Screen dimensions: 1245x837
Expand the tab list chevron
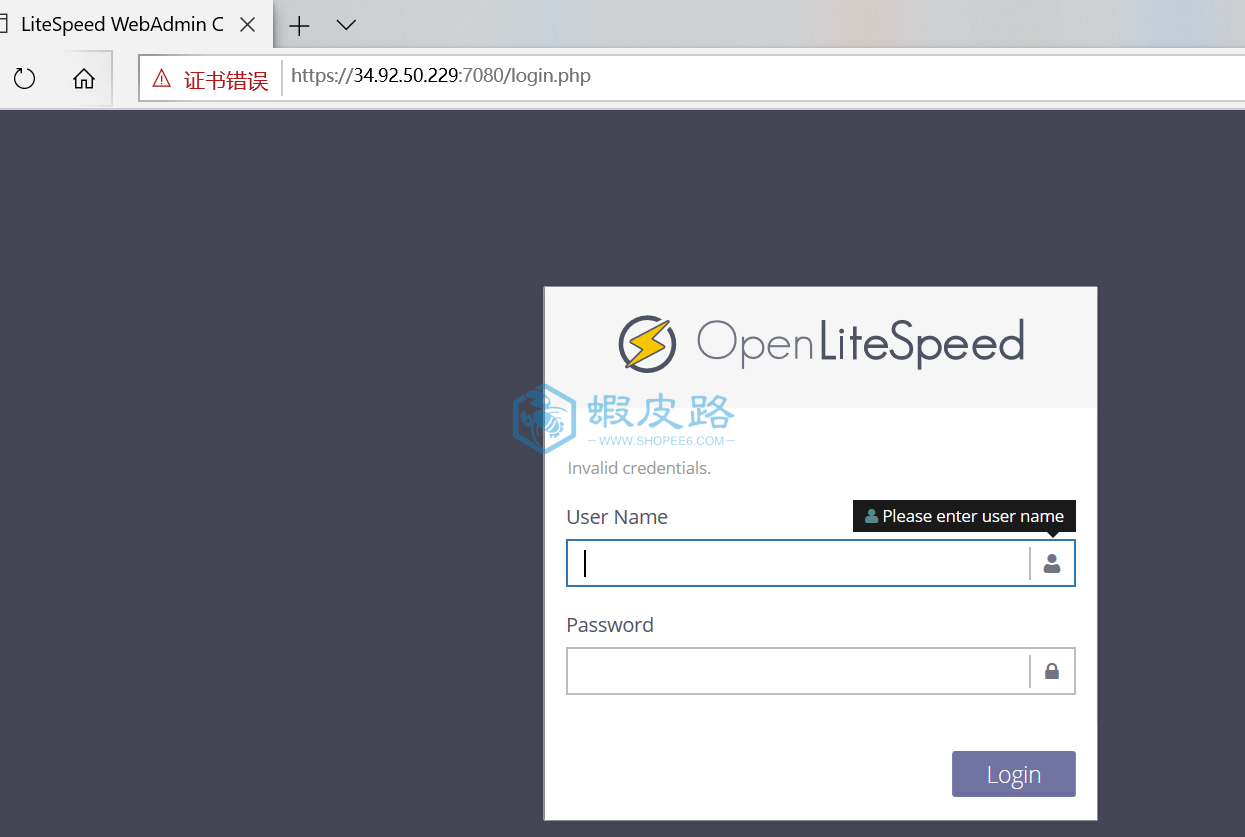(x=346, y=25)
